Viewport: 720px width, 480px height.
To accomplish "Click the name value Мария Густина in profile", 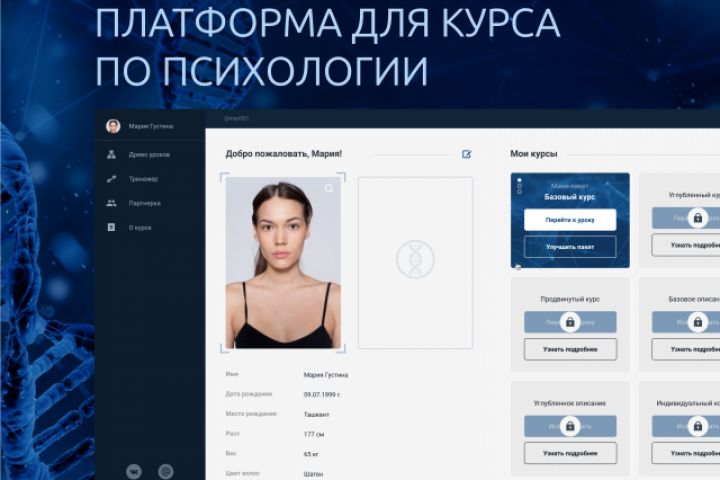I will 326,375.
